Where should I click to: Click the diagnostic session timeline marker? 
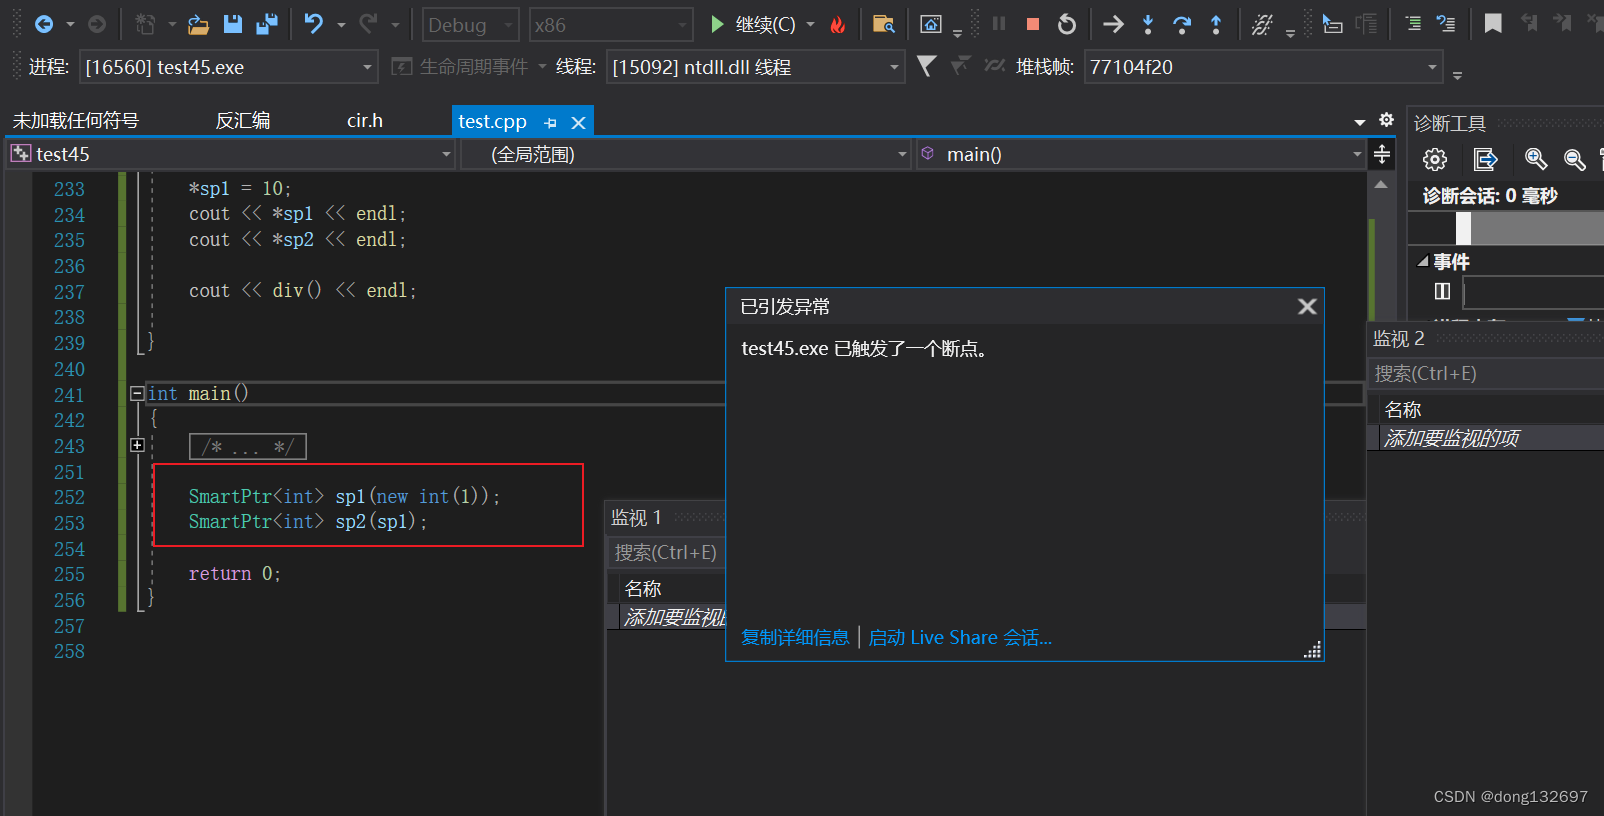(x=1463, y=229)
